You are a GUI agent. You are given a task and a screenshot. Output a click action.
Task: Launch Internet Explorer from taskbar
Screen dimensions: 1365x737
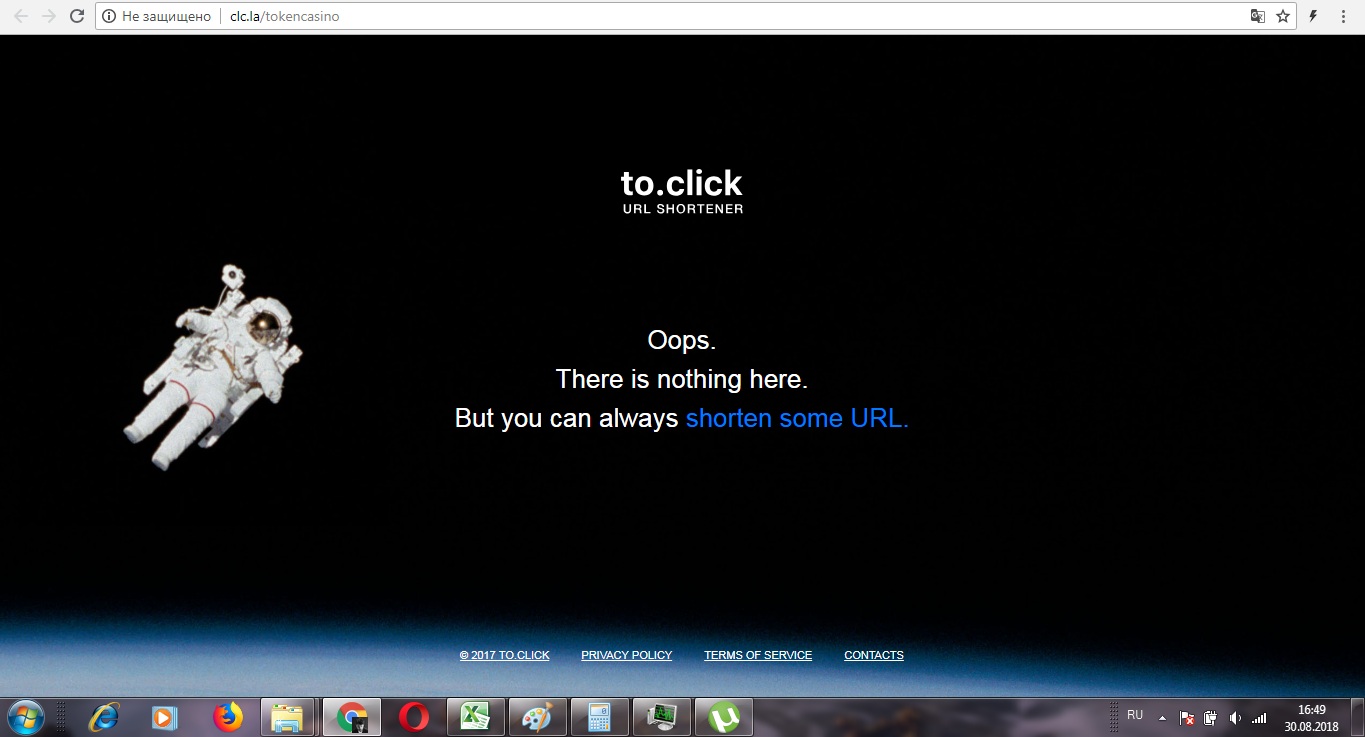[x=103, y=717]
